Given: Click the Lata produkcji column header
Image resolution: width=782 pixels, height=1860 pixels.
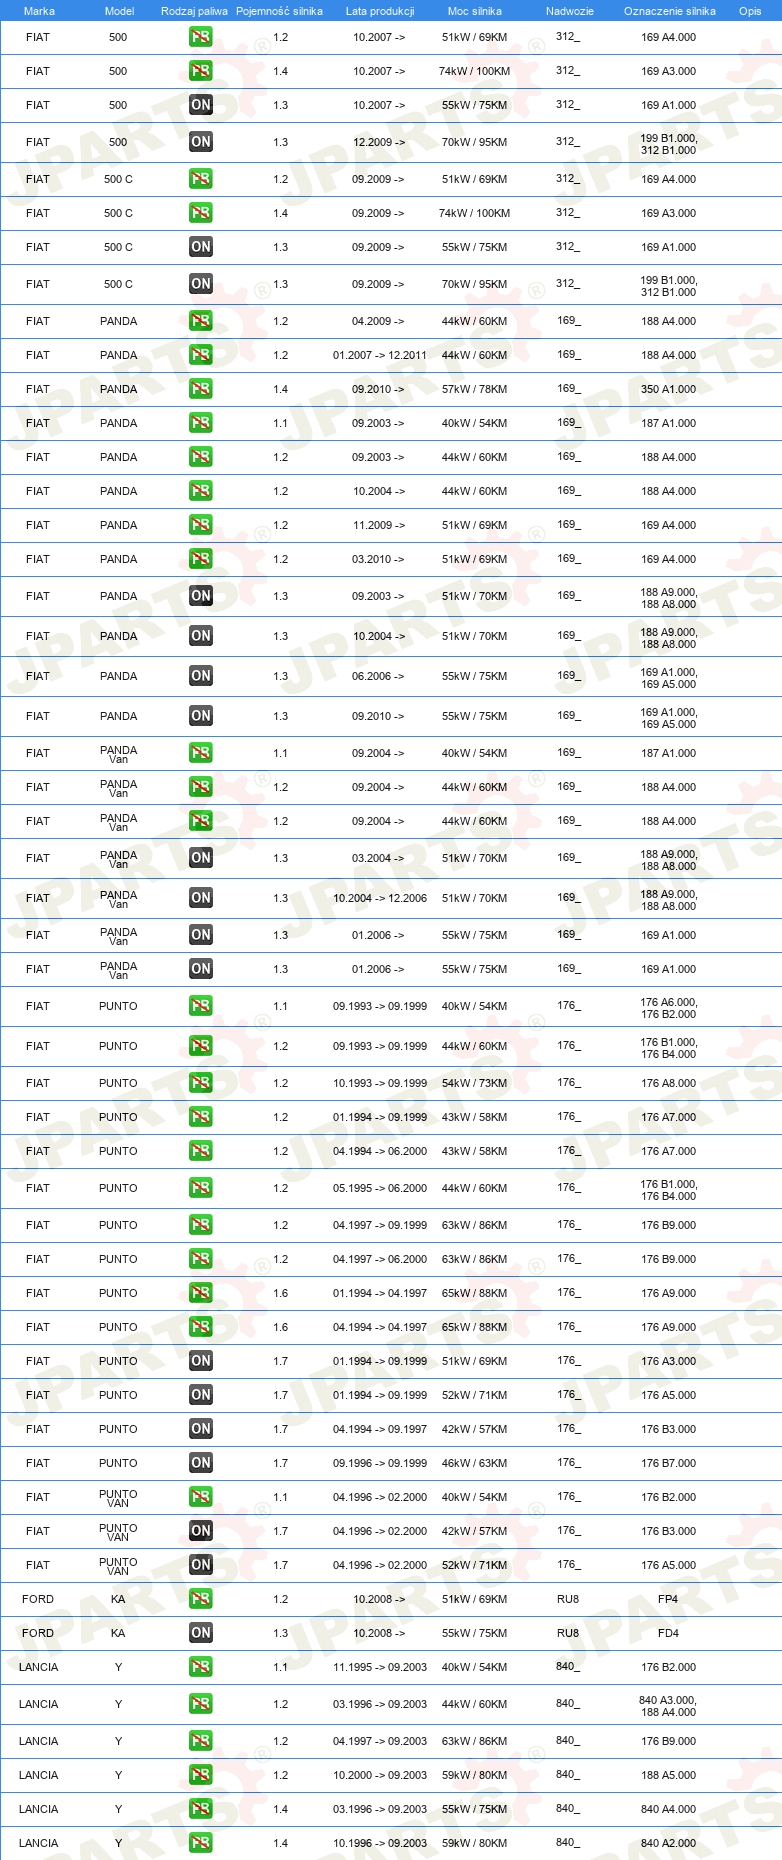Looking at the screenshot, I should tap(380, 11).
